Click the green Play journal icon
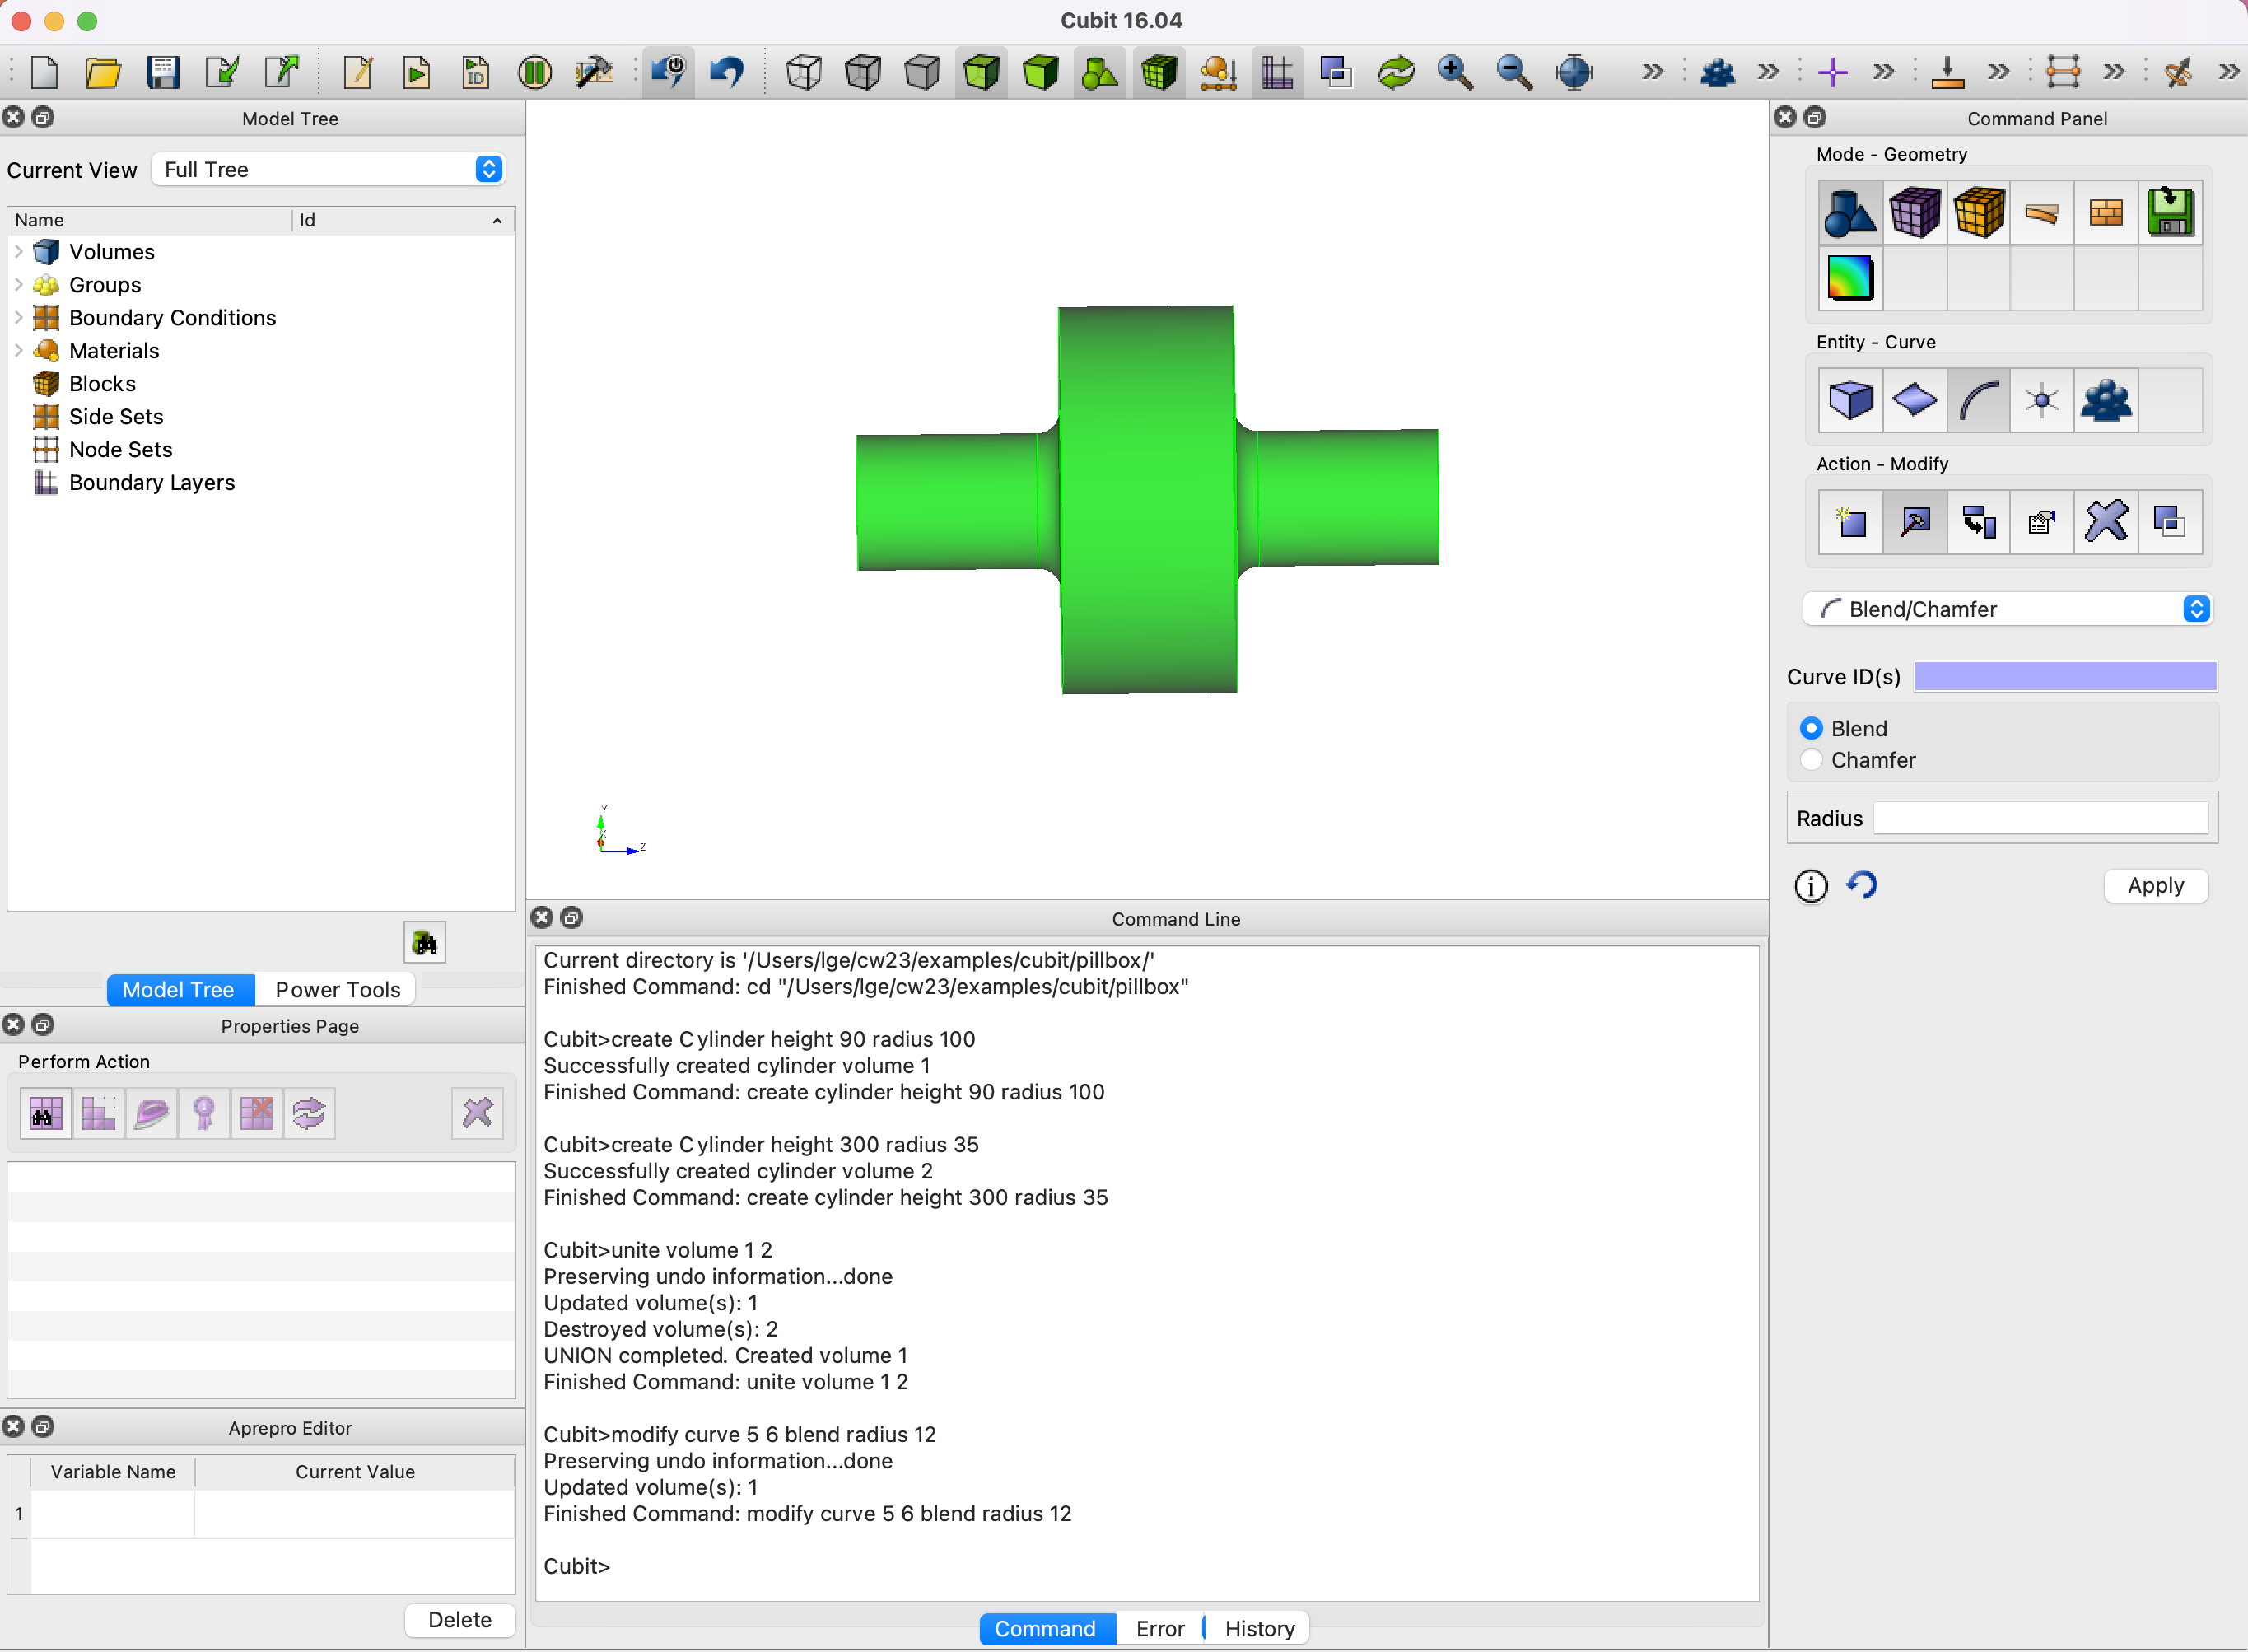The image size is (2248, 1652). coord(417,72)
